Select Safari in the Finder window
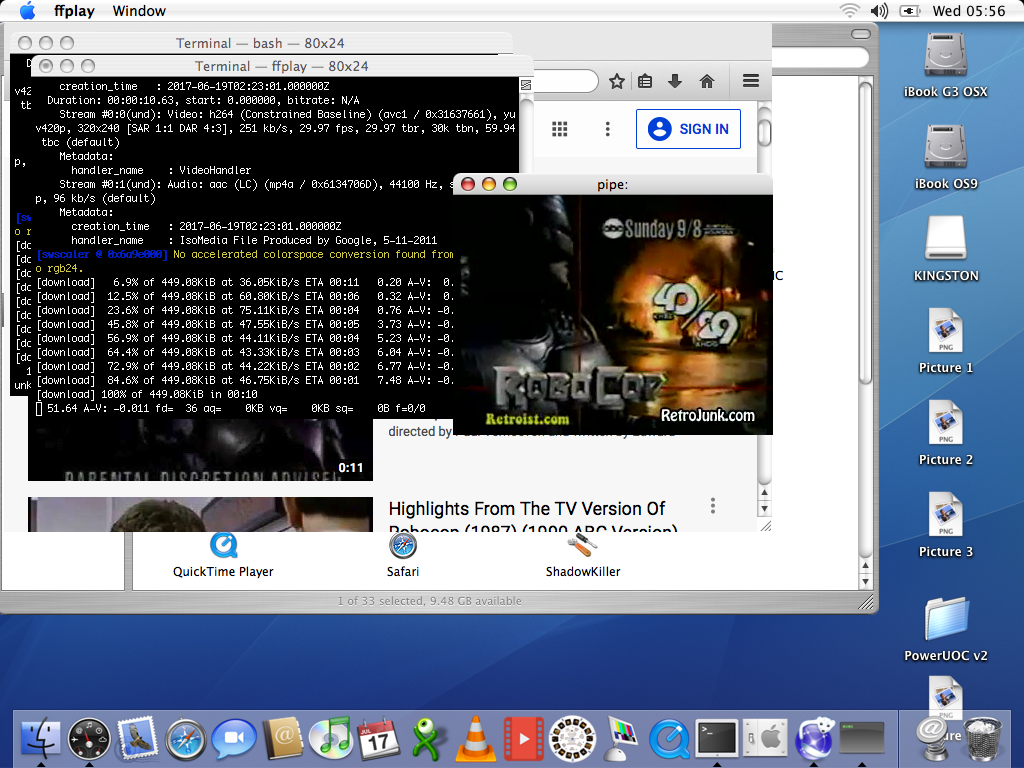 (402, 555)
